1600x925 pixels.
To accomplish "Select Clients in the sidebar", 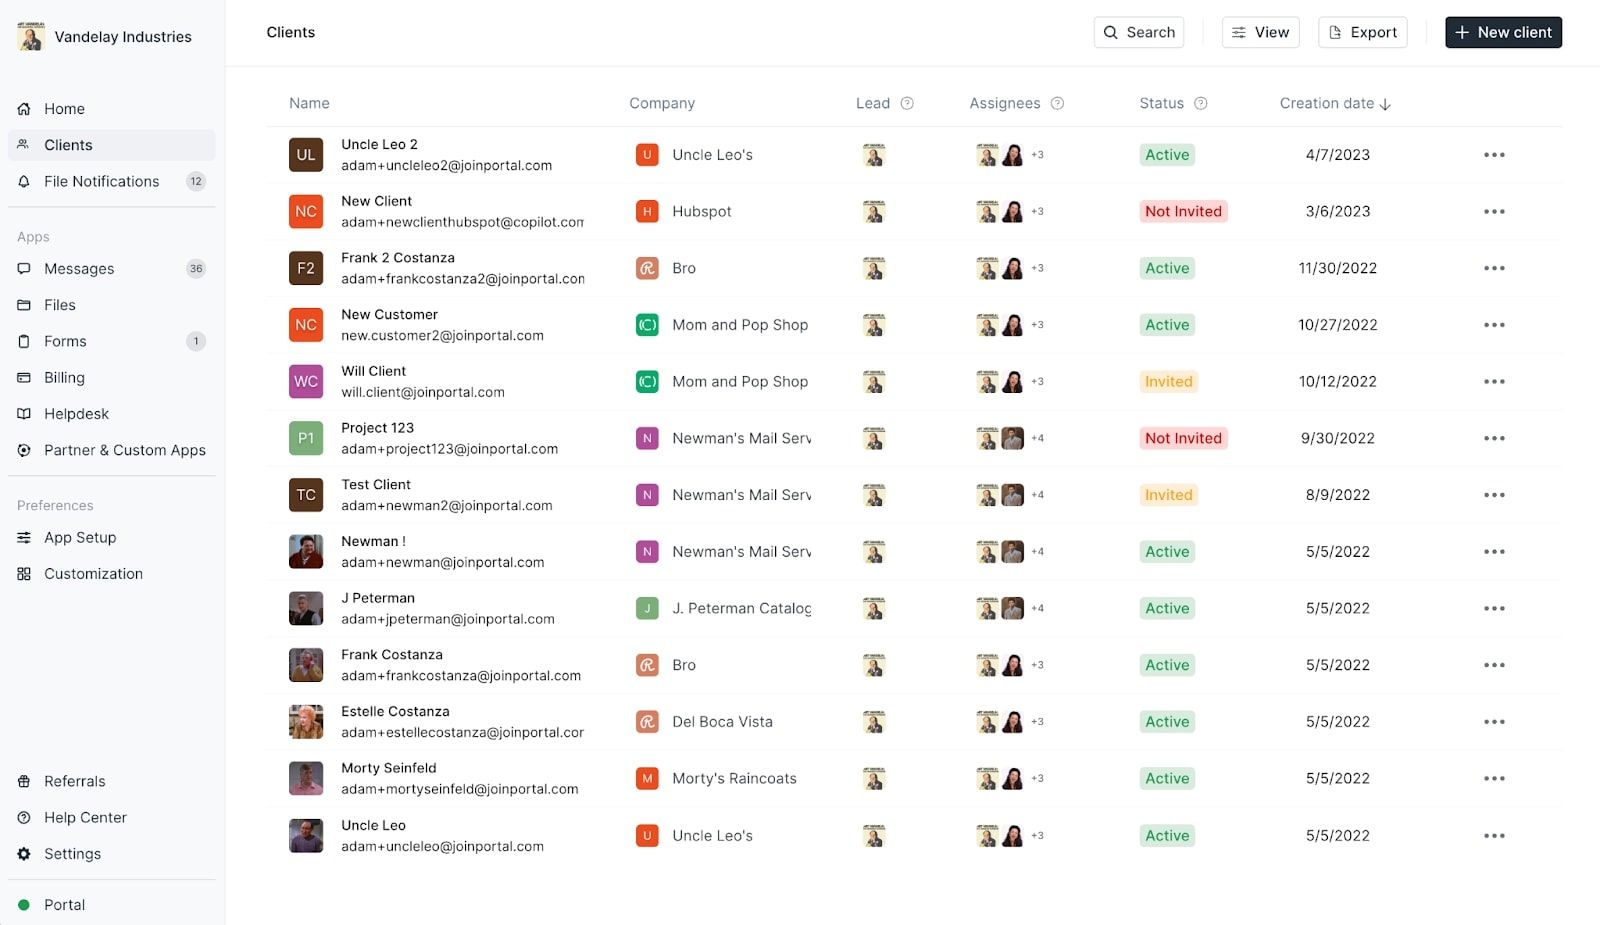I will (x=68, y=144).
